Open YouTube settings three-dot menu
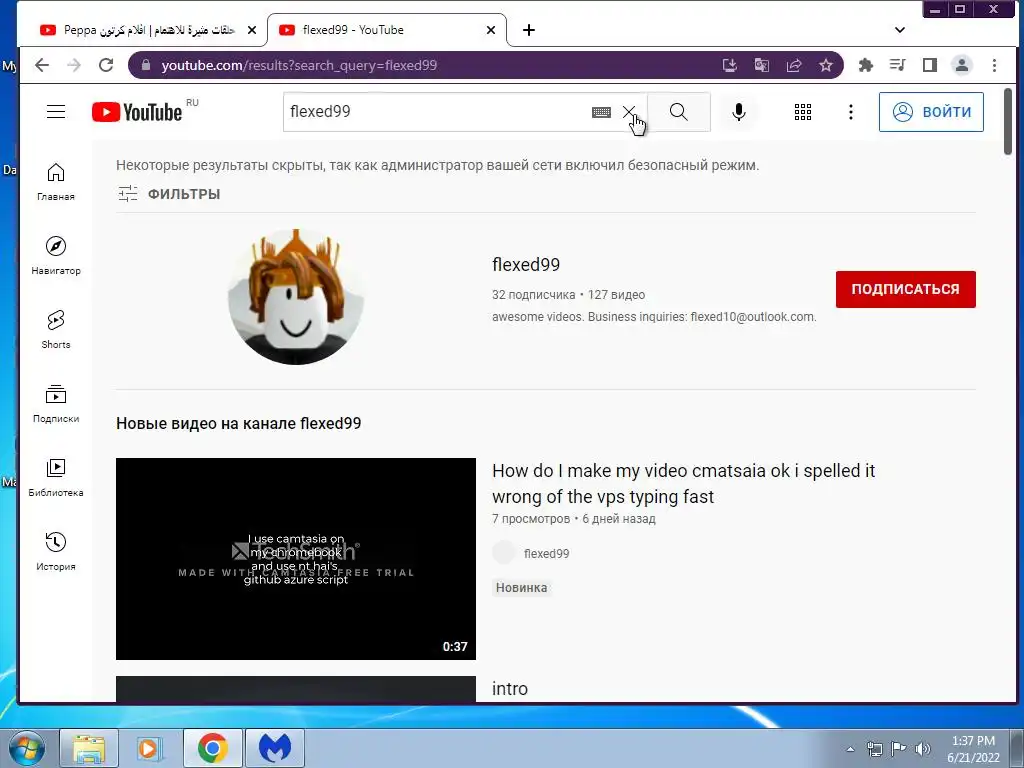This screenshot has height=768, width=1024. pos(850,112)
